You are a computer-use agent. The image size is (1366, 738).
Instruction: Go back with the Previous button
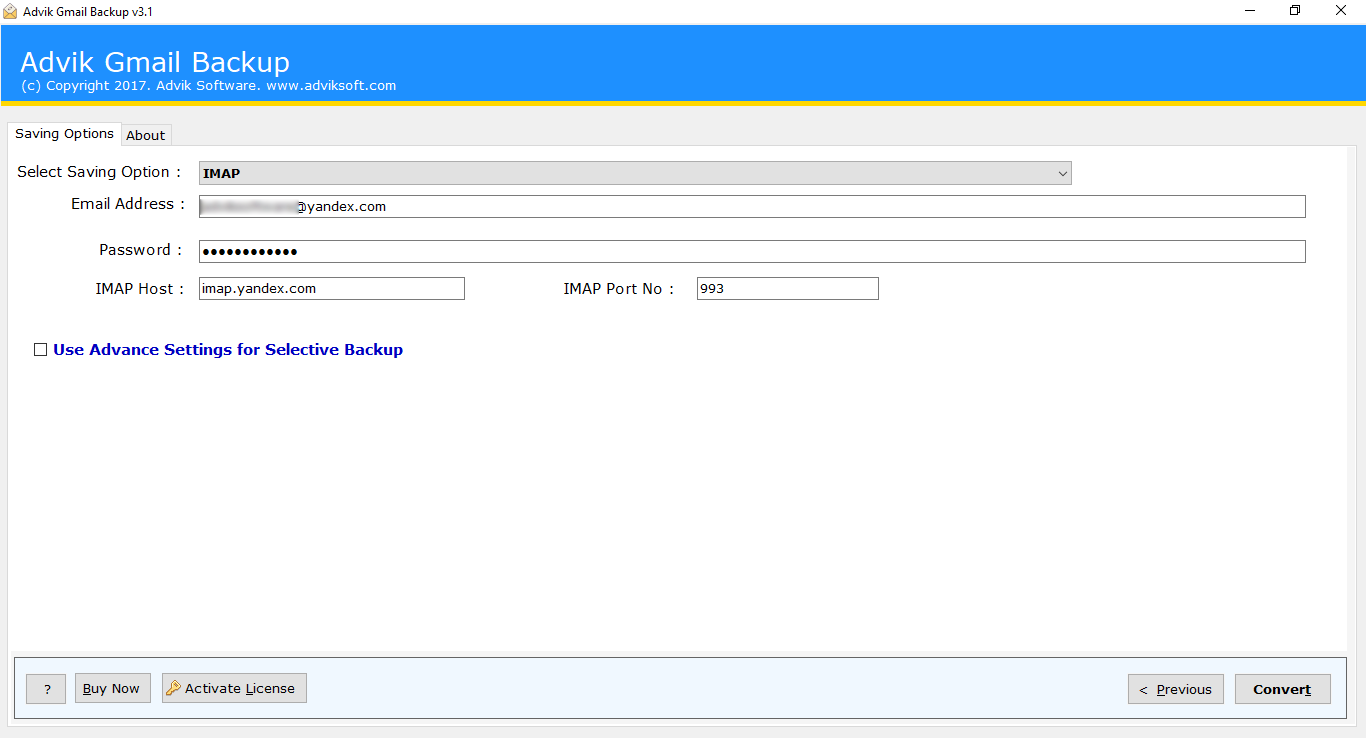[1176, 689]
